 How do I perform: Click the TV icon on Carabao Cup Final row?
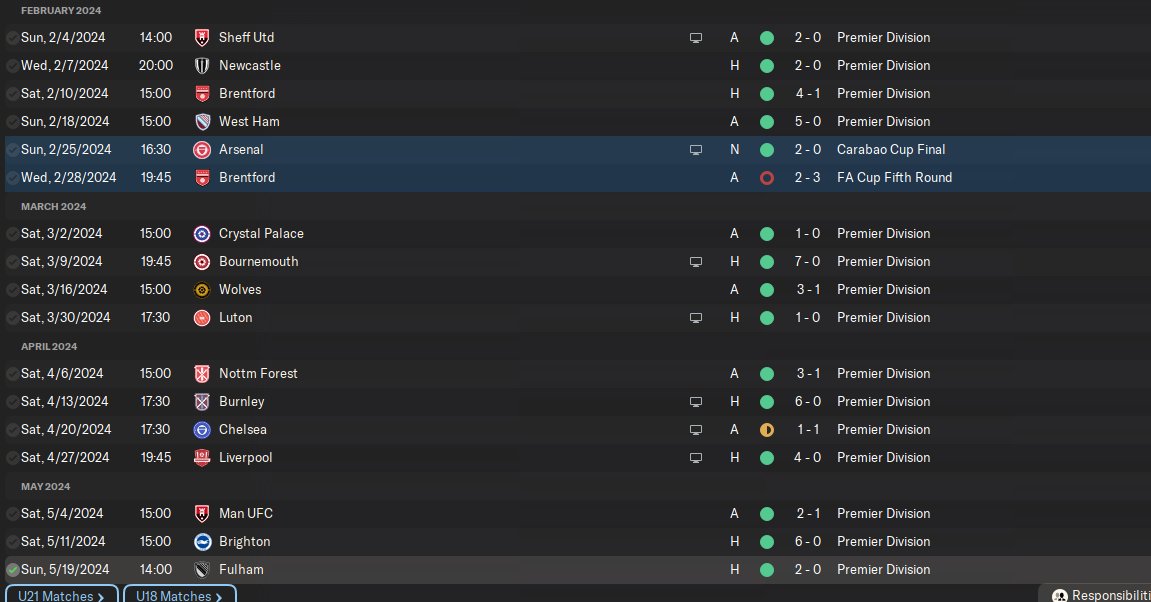tap(696, 150)
